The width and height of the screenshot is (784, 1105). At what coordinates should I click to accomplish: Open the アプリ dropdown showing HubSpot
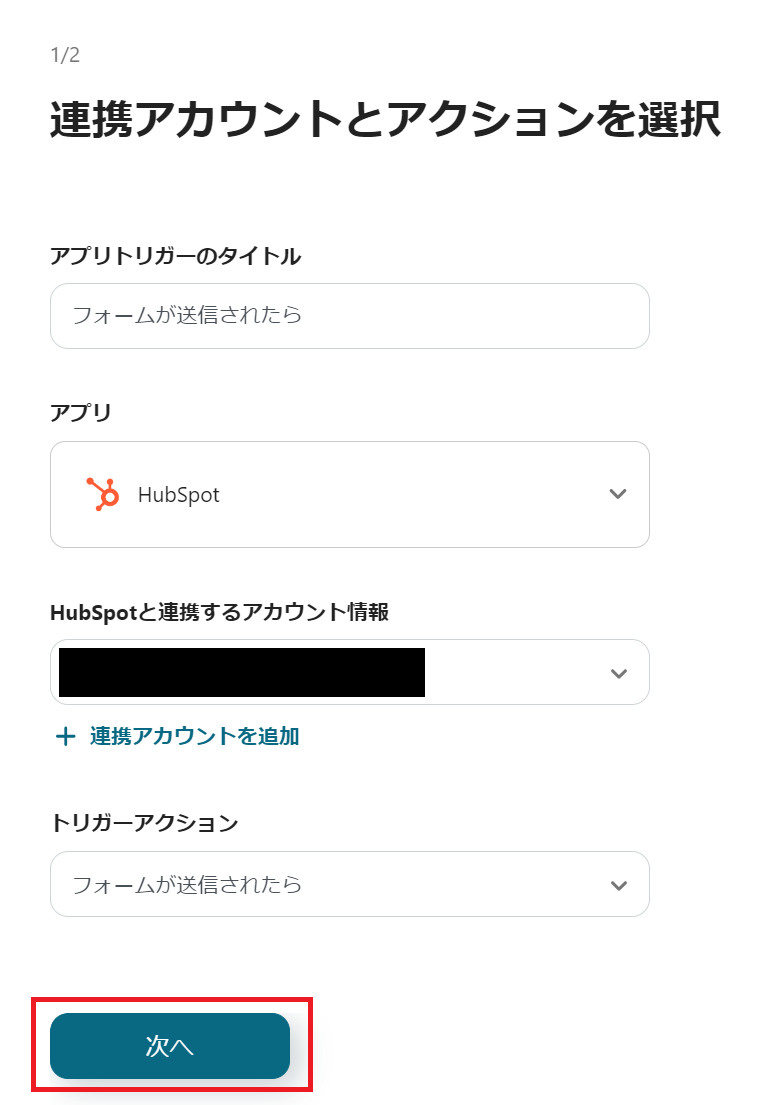tap(350, 493)
